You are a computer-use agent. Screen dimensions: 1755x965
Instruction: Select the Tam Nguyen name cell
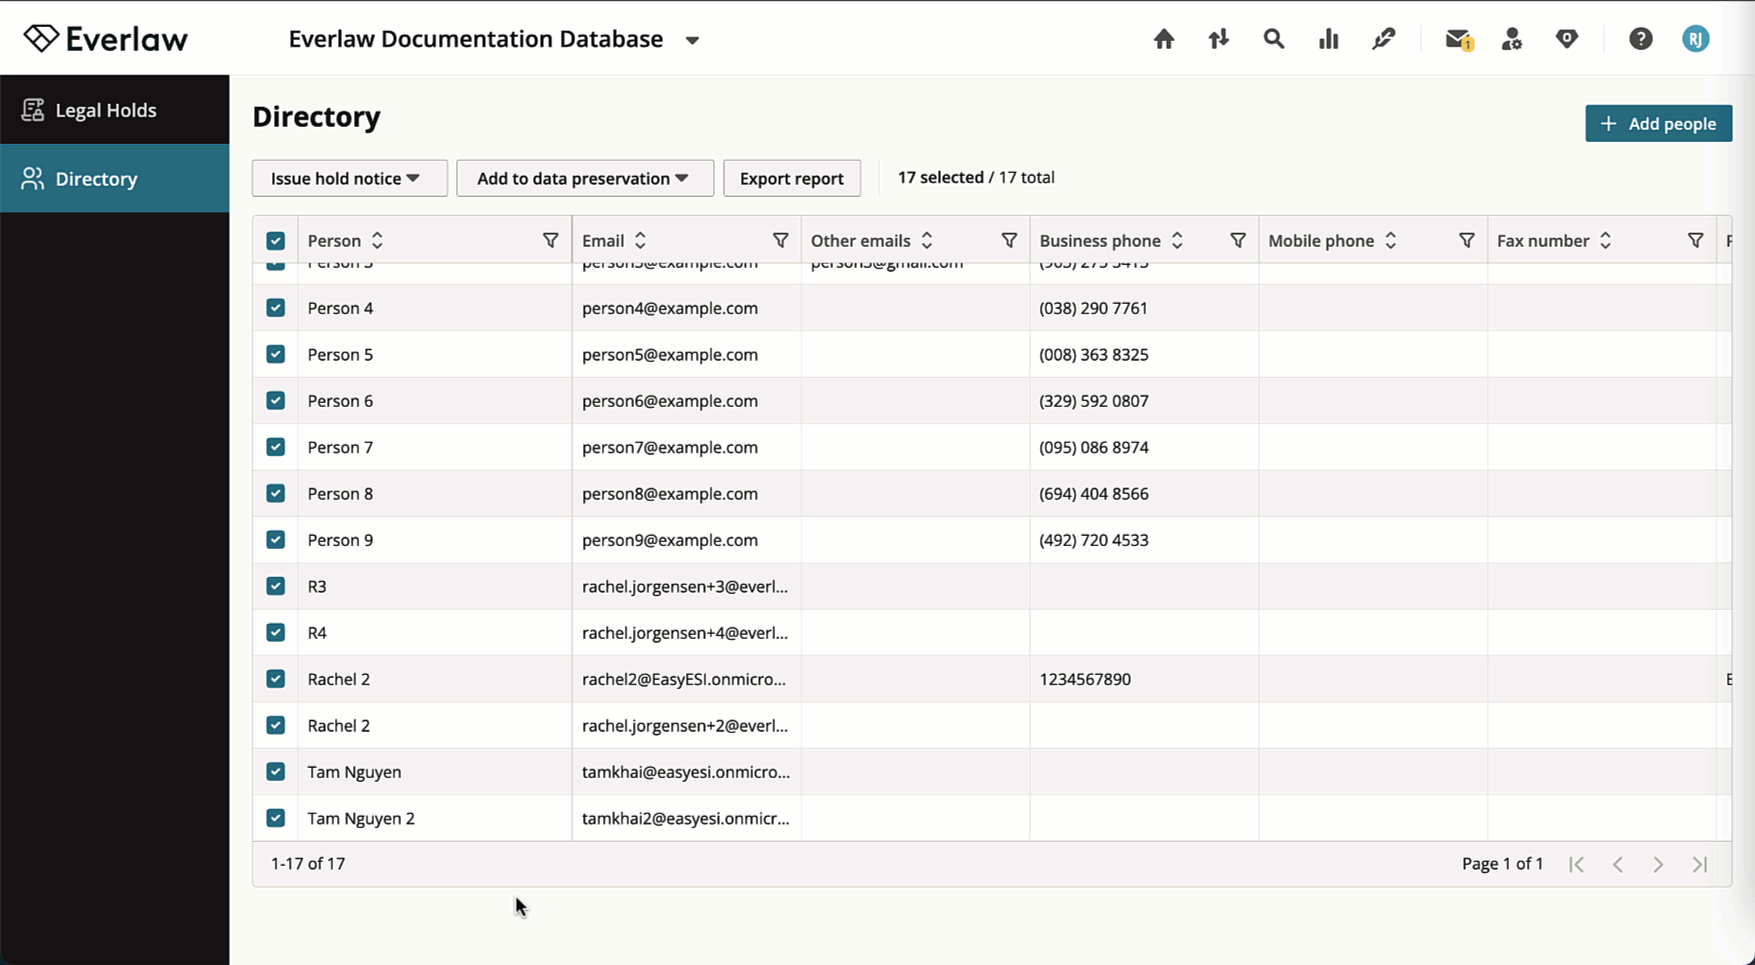click(435, 772)
